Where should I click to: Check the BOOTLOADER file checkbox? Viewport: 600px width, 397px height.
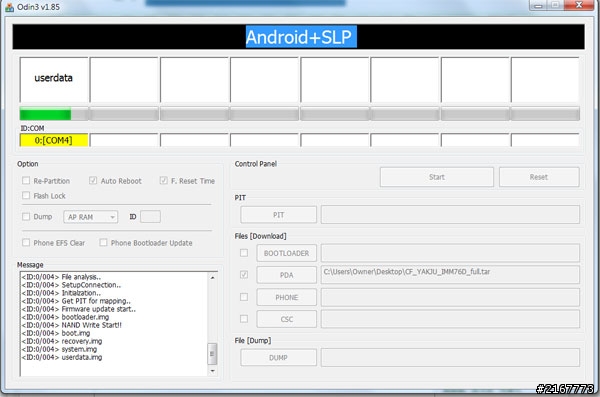pos(244,253)
